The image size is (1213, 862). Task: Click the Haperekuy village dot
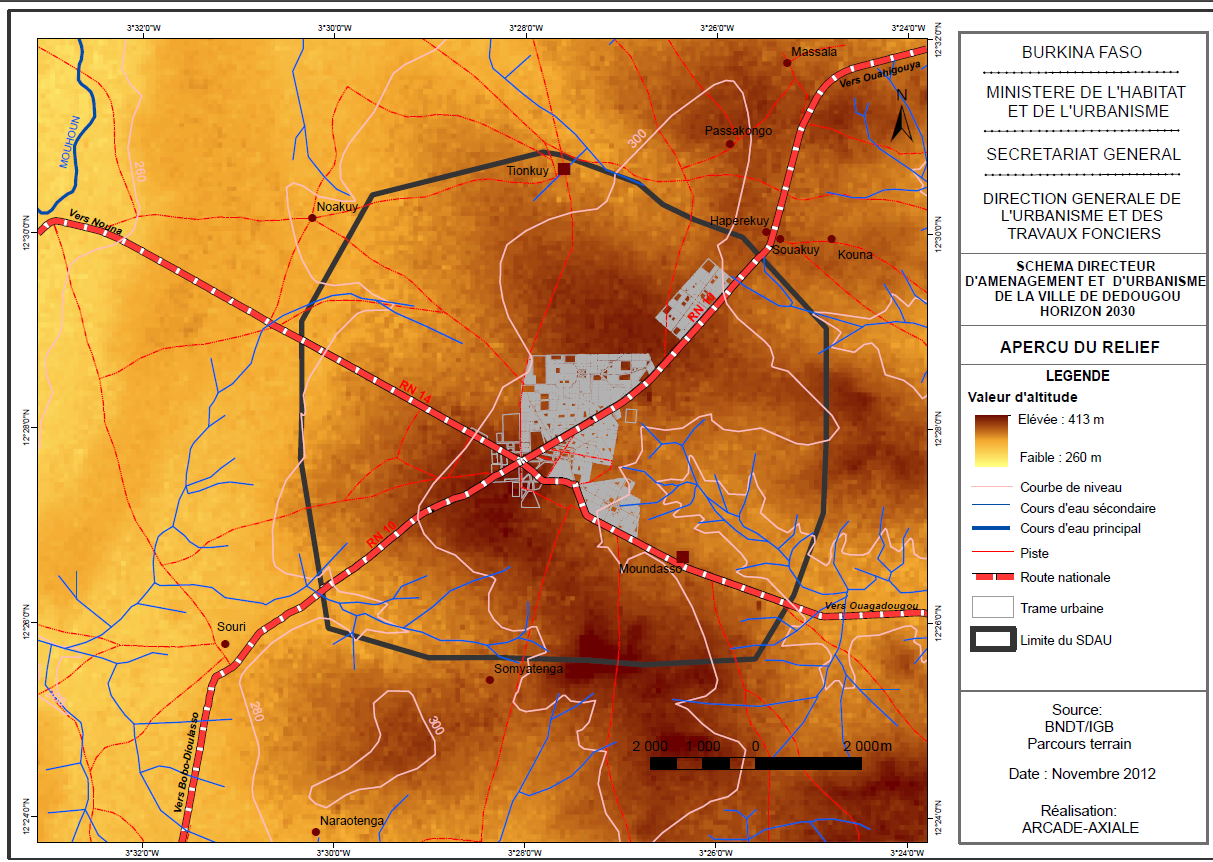tap(766, 232)
